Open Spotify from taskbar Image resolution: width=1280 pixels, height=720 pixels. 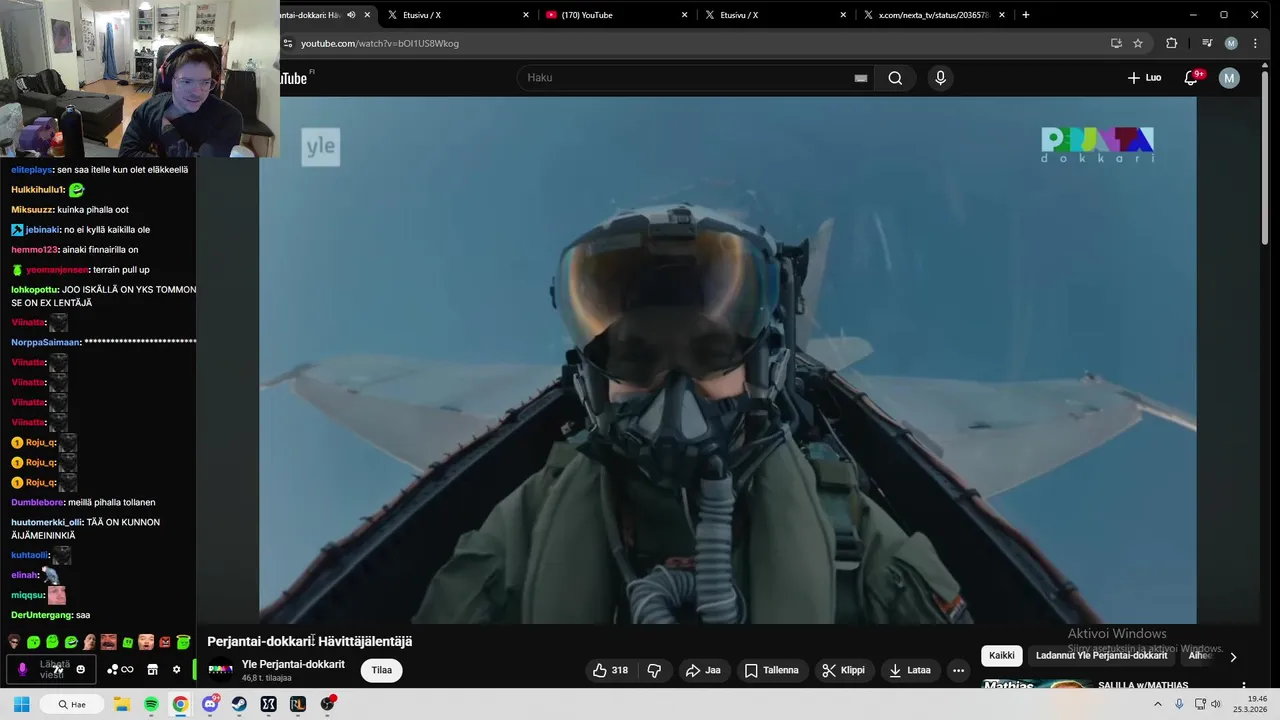tap(151, 704)
